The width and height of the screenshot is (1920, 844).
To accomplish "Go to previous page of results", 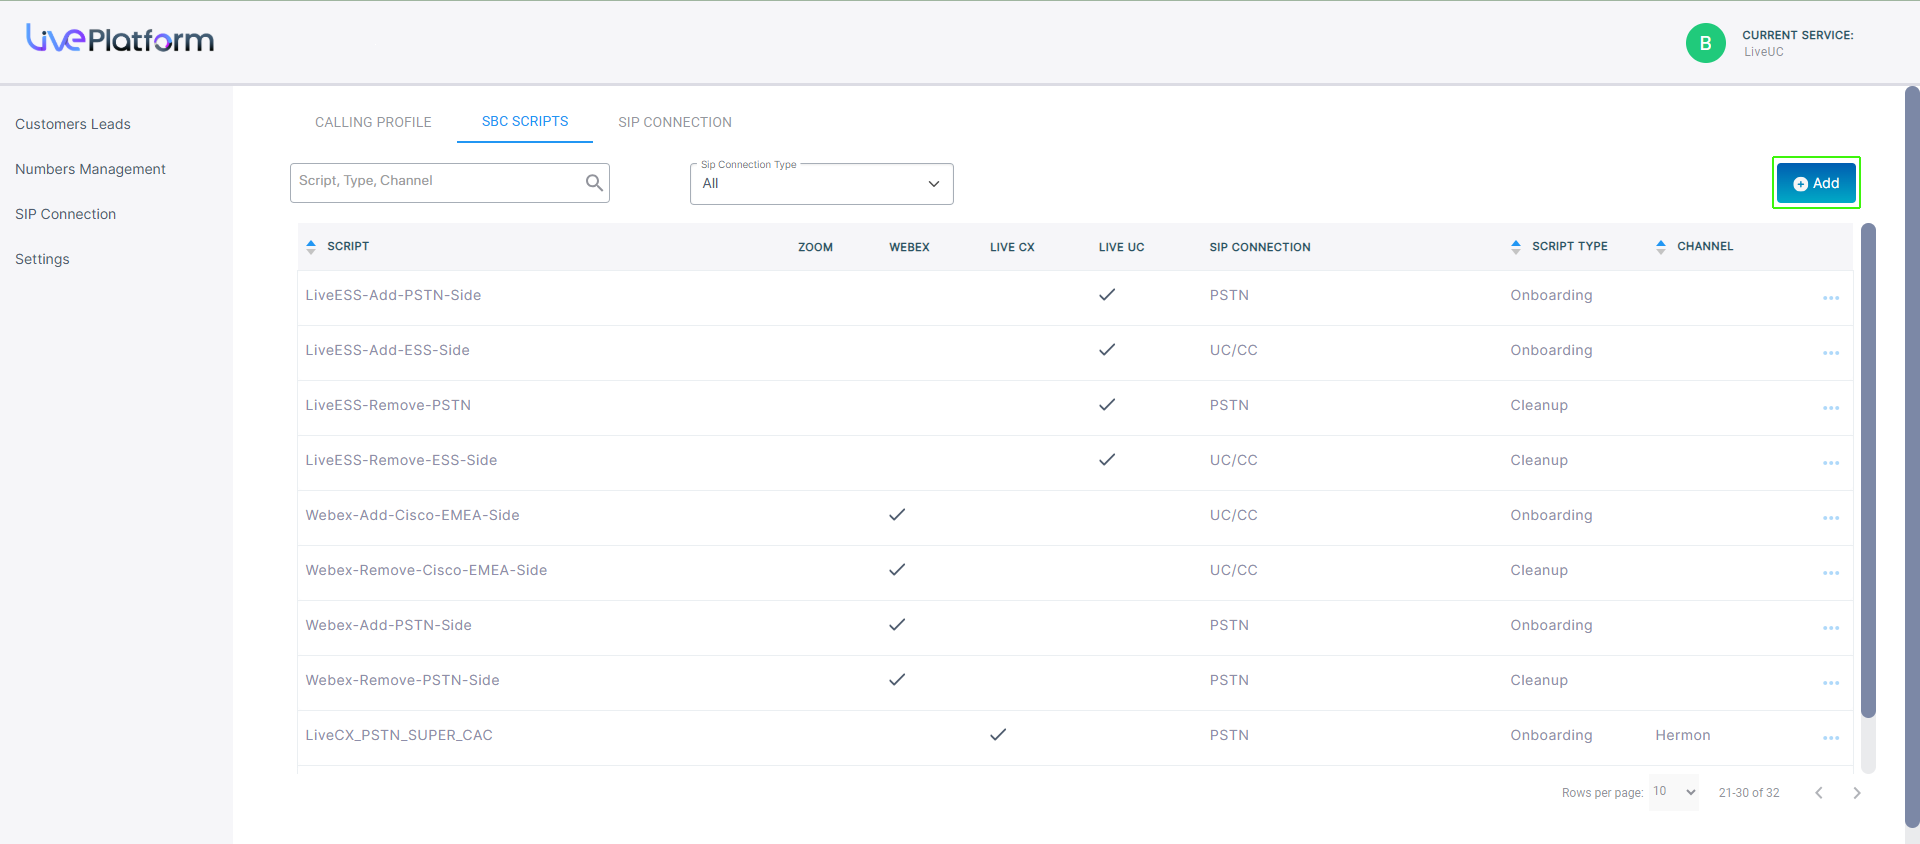I will tap(1819, 793).
